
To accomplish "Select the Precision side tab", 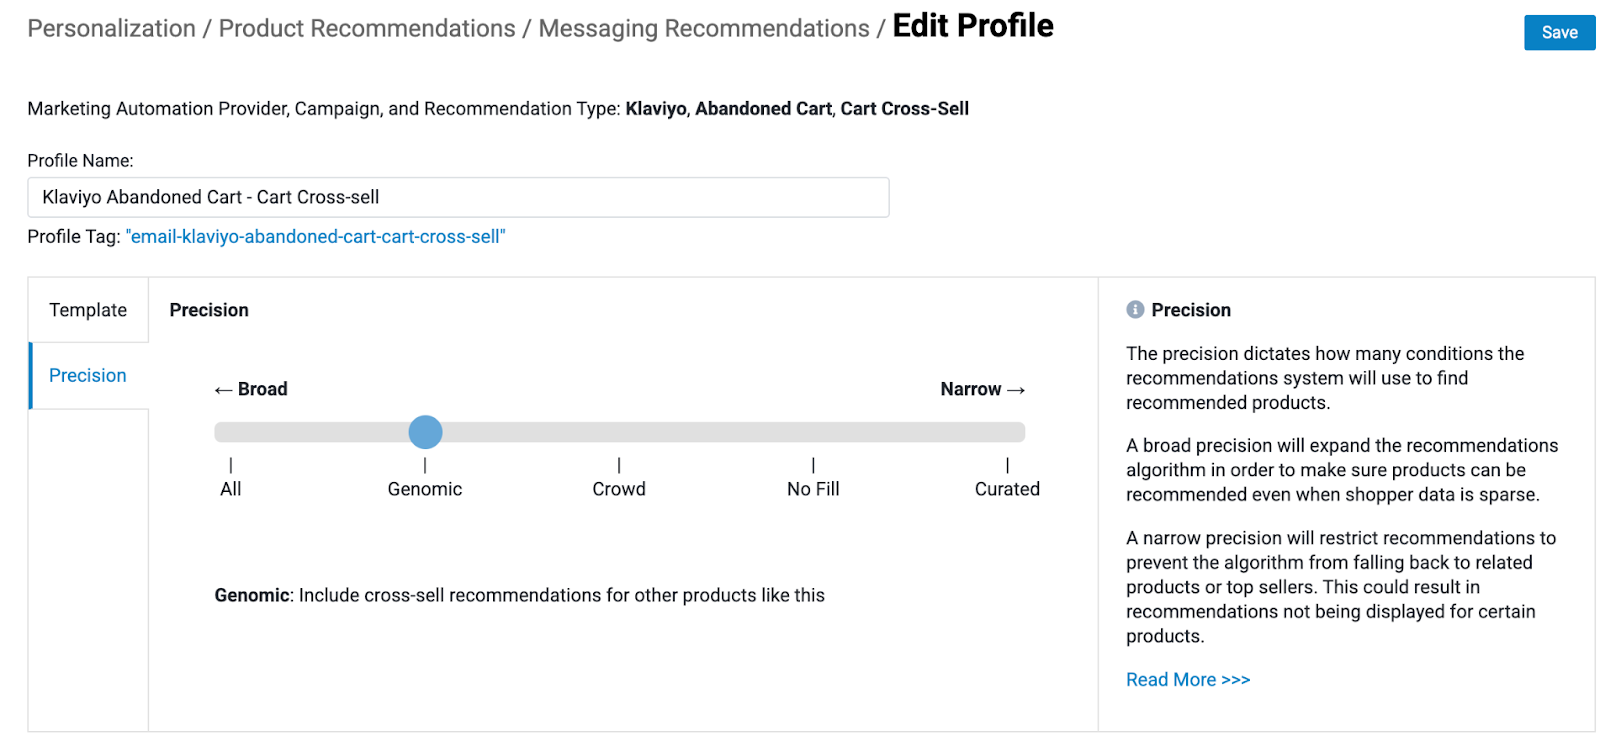I will point(88,376).
